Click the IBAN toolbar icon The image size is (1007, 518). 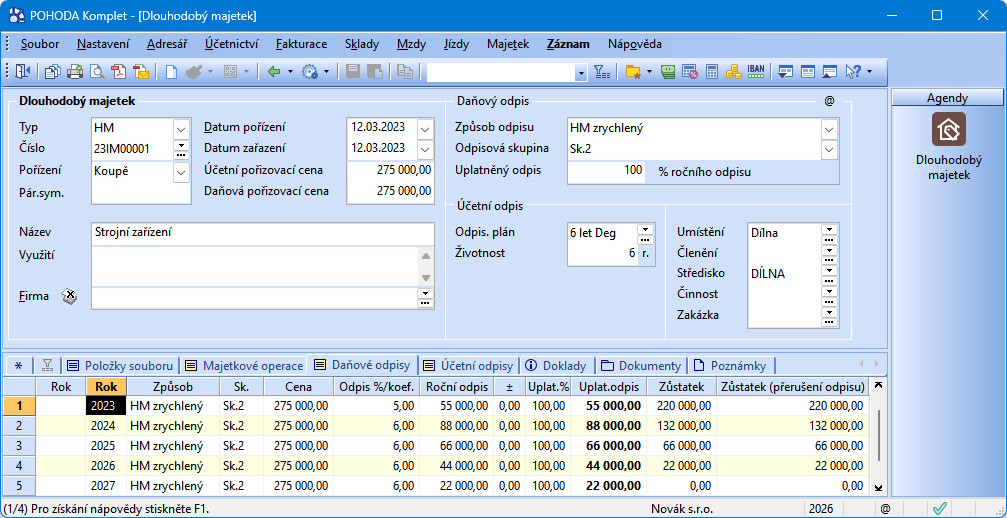click(x=756, y=72)
